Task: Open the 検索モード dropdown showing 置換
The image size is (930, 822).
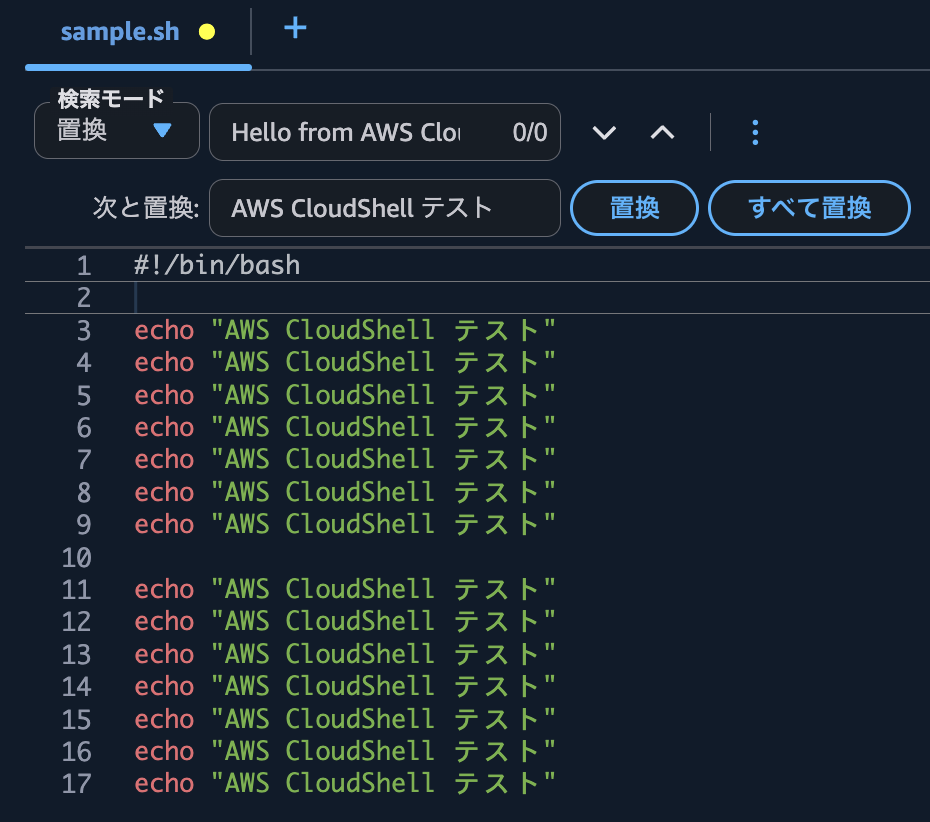Action: pyautogui.click(x=117, y=130)
